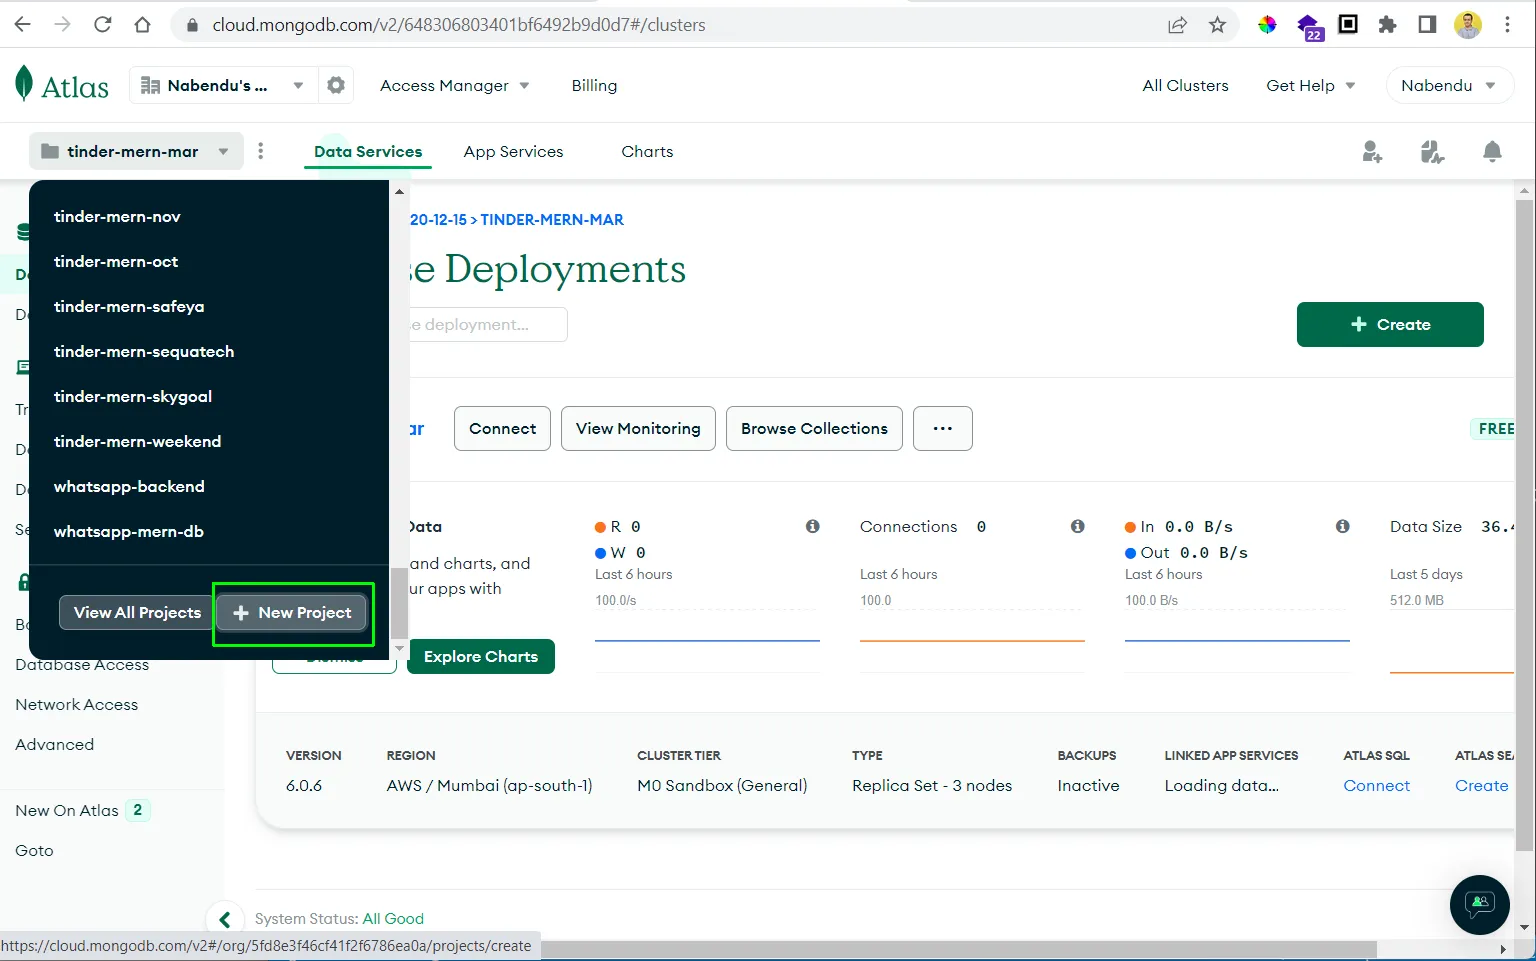Open project options vertical dots
The width and height of the screenshot is (1536, 961).
(x=261, y=151)
